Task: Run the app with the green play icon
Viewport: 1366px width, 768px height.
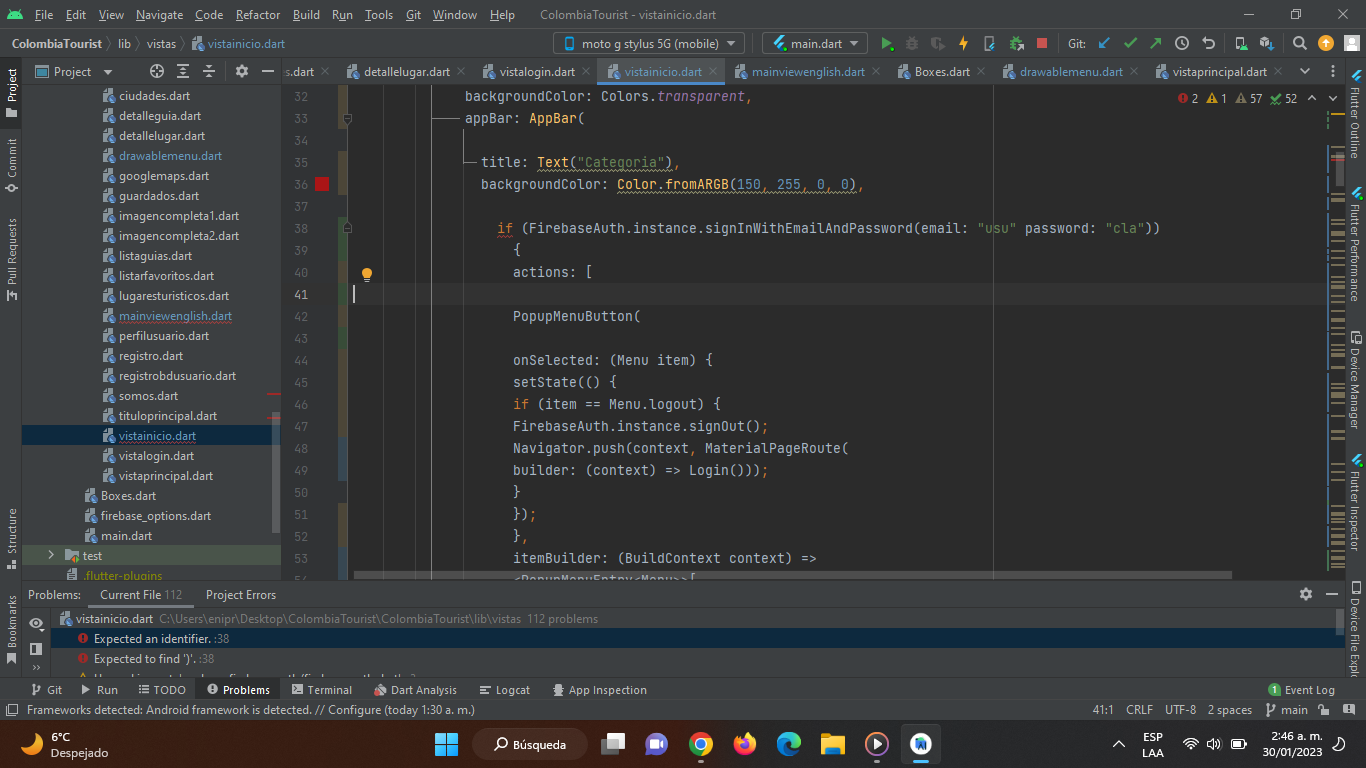Action: [x=886, y=44]
